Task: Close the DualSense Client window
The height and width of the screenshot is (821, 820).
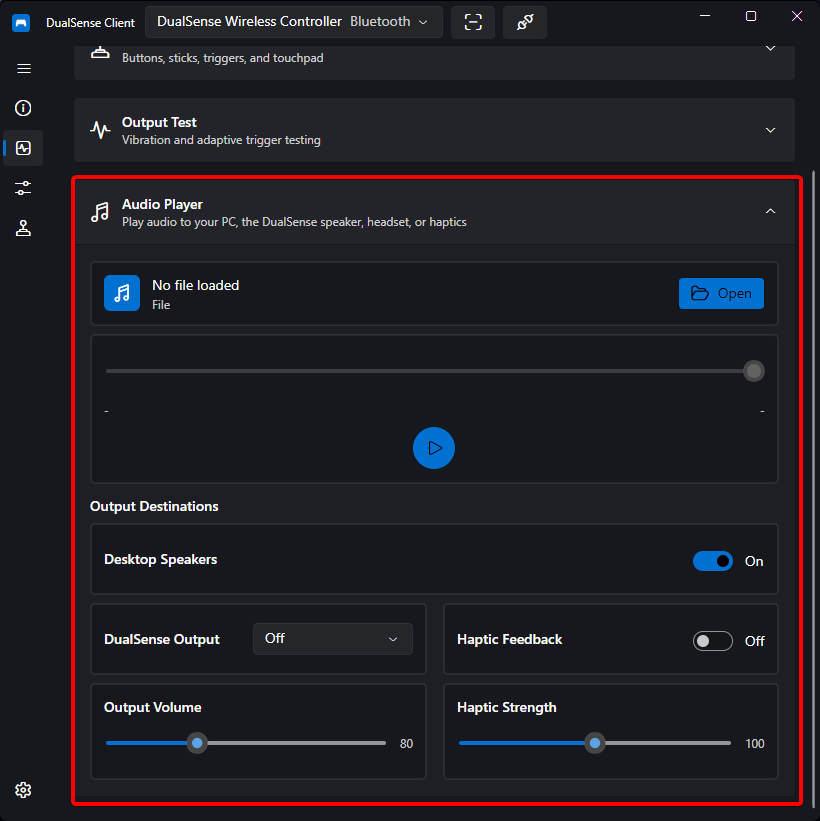Action: pyautogui.click(x=796, y=16)
